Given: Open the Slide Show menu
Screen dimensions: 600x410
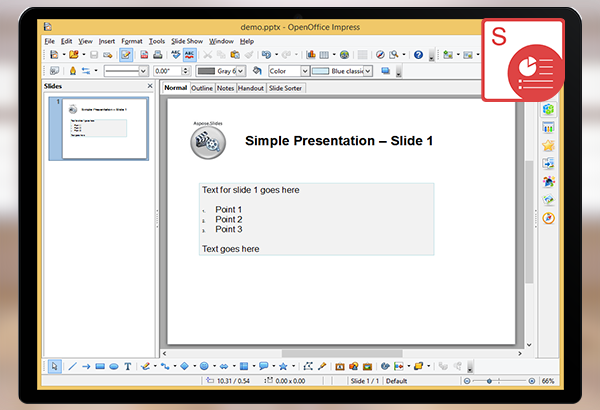Looking at the screenshot, I should tap(187, 41).
